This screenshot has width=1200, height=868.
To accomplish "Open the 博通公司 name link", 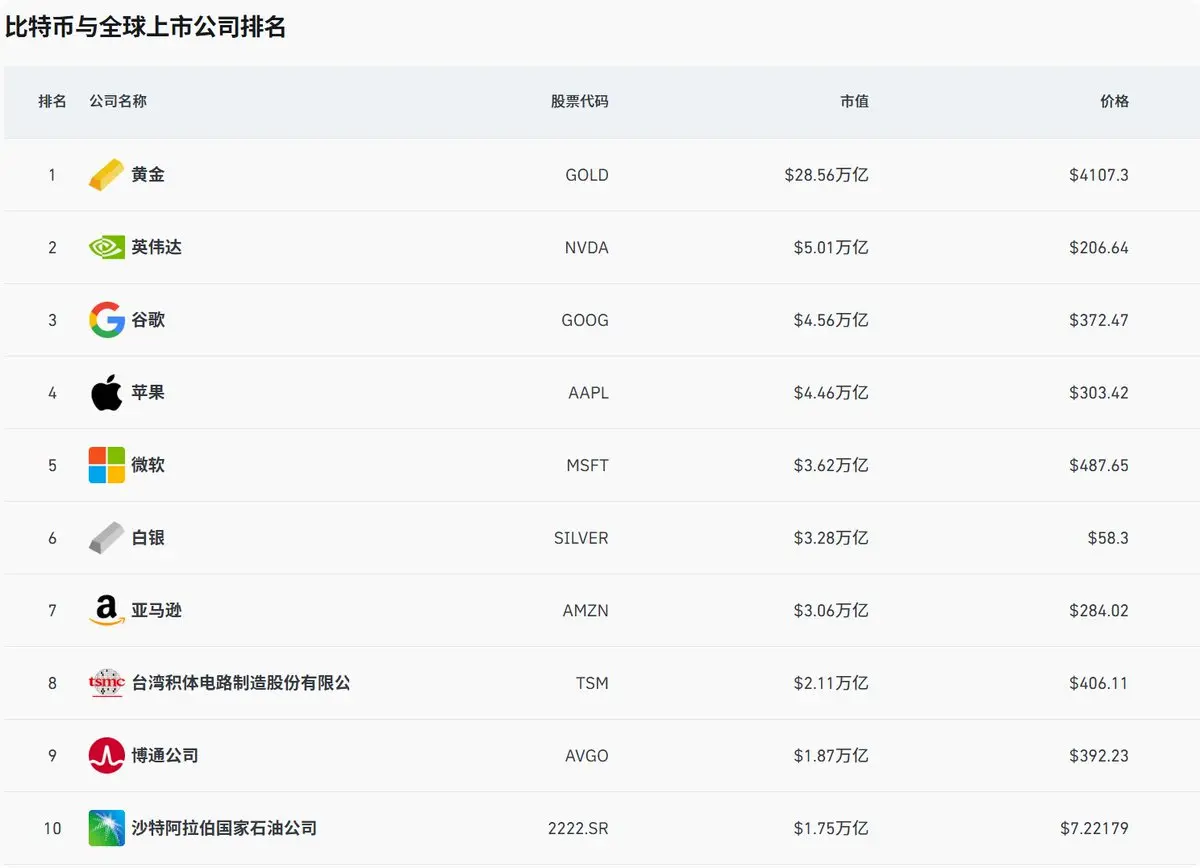I will tap(165, 755).
